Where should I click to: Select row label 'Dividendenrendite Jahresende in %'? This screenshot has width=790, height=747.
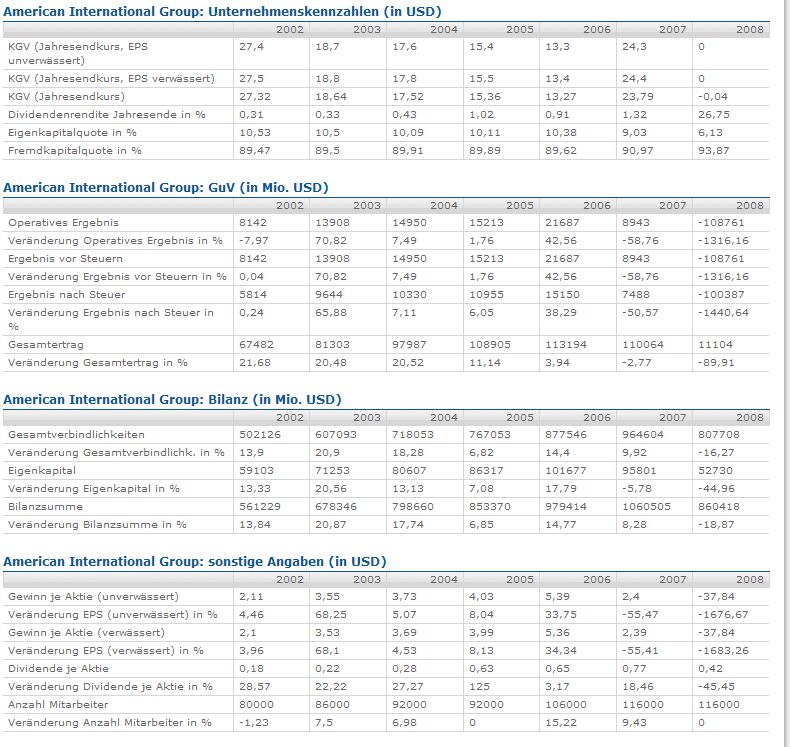[x=107, y=115]
